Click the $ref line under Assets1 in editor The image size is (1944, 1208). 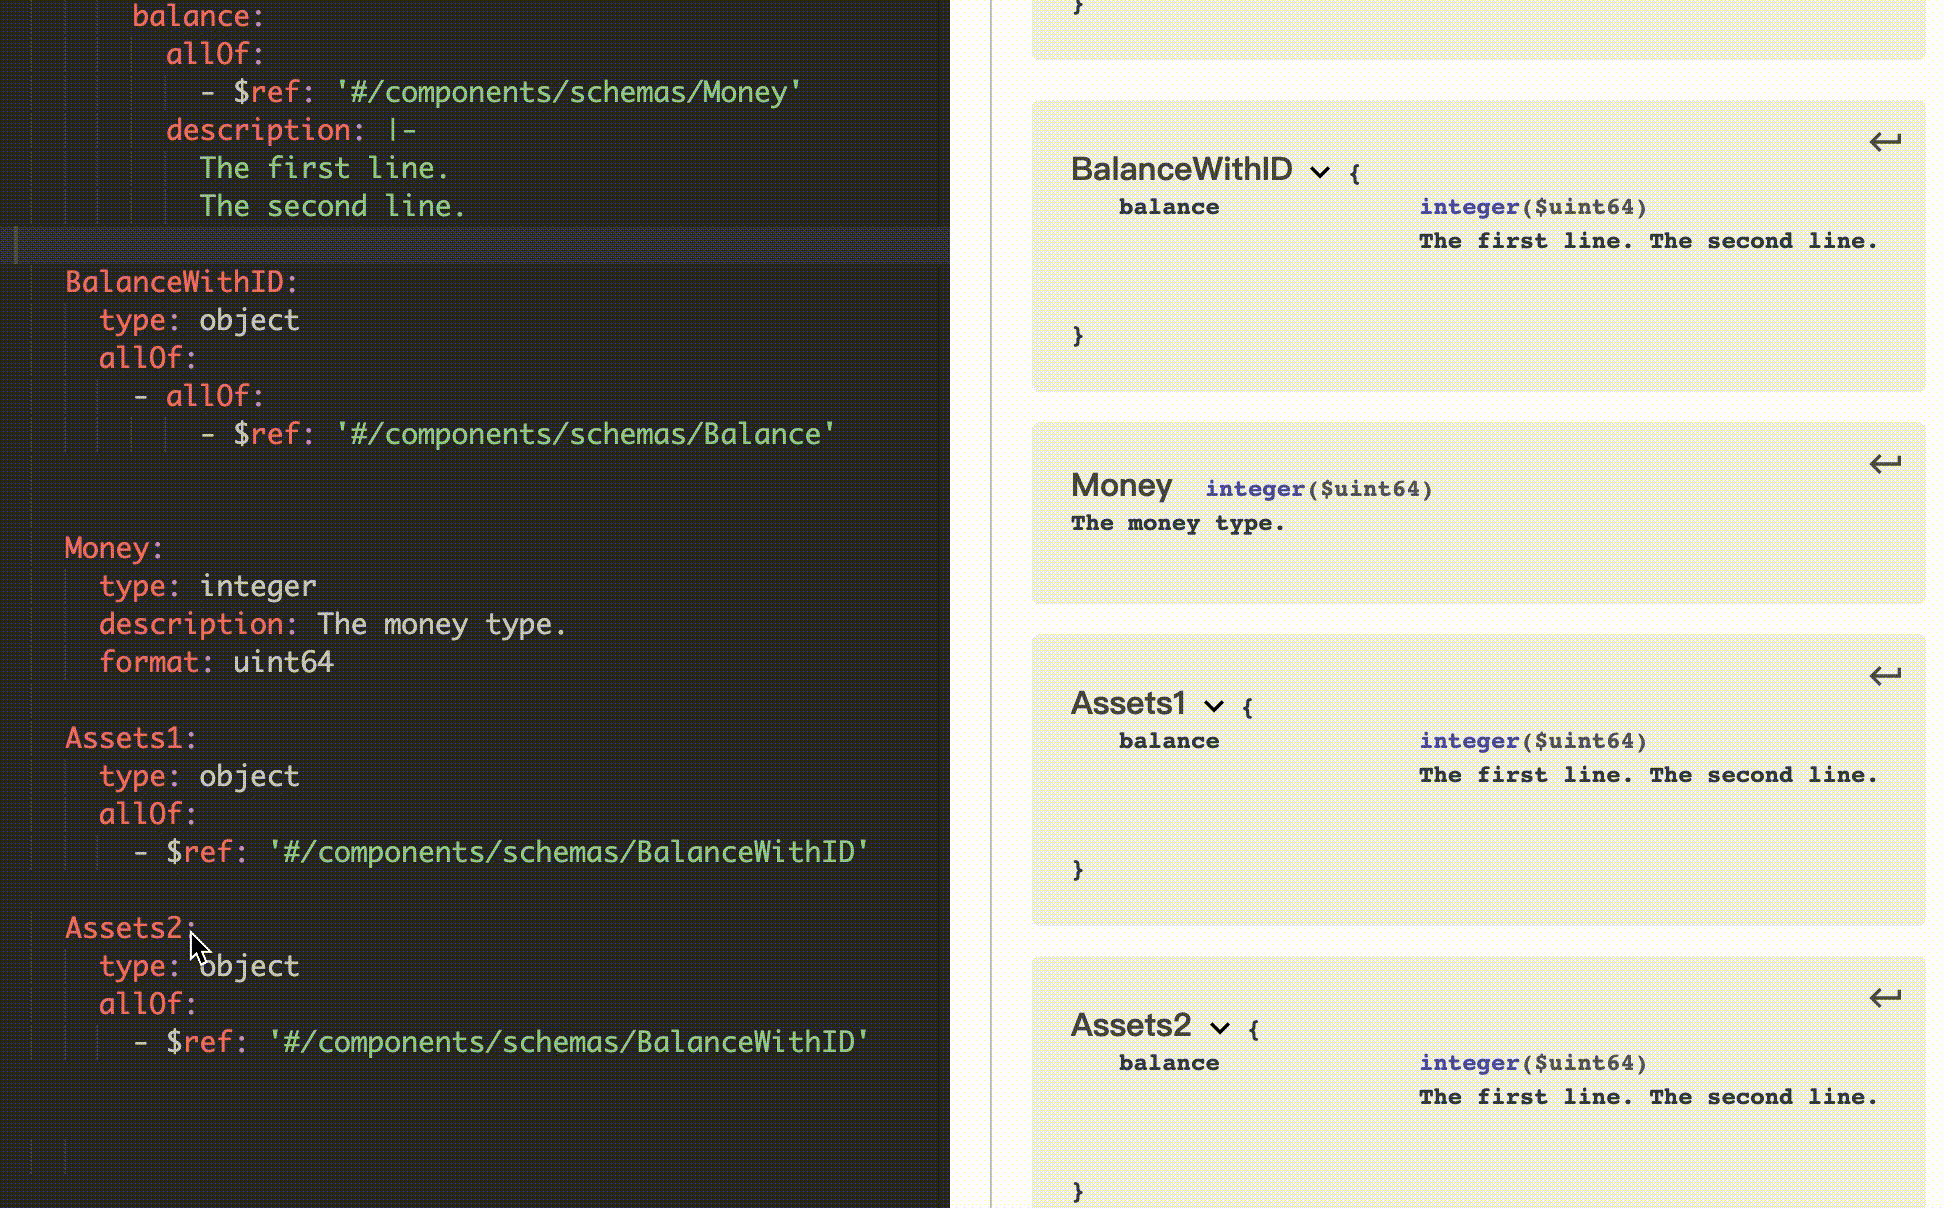point(501,852)
